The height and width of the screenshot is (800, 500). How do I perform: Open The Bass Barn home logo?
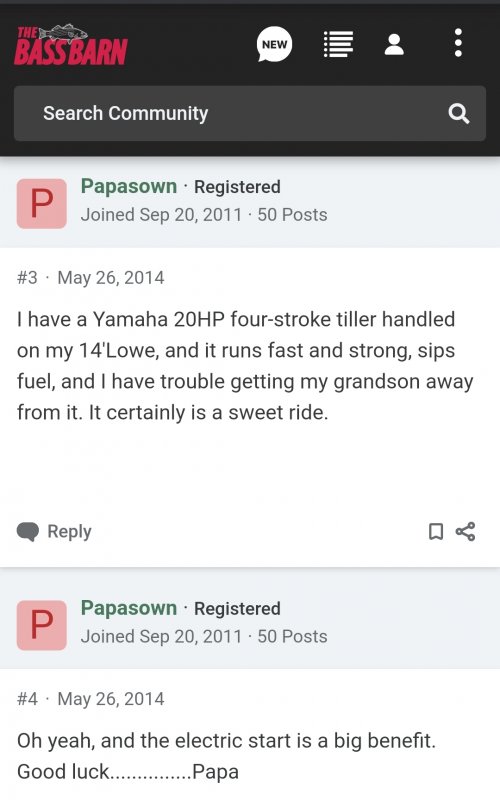click(x=71, y=45)
